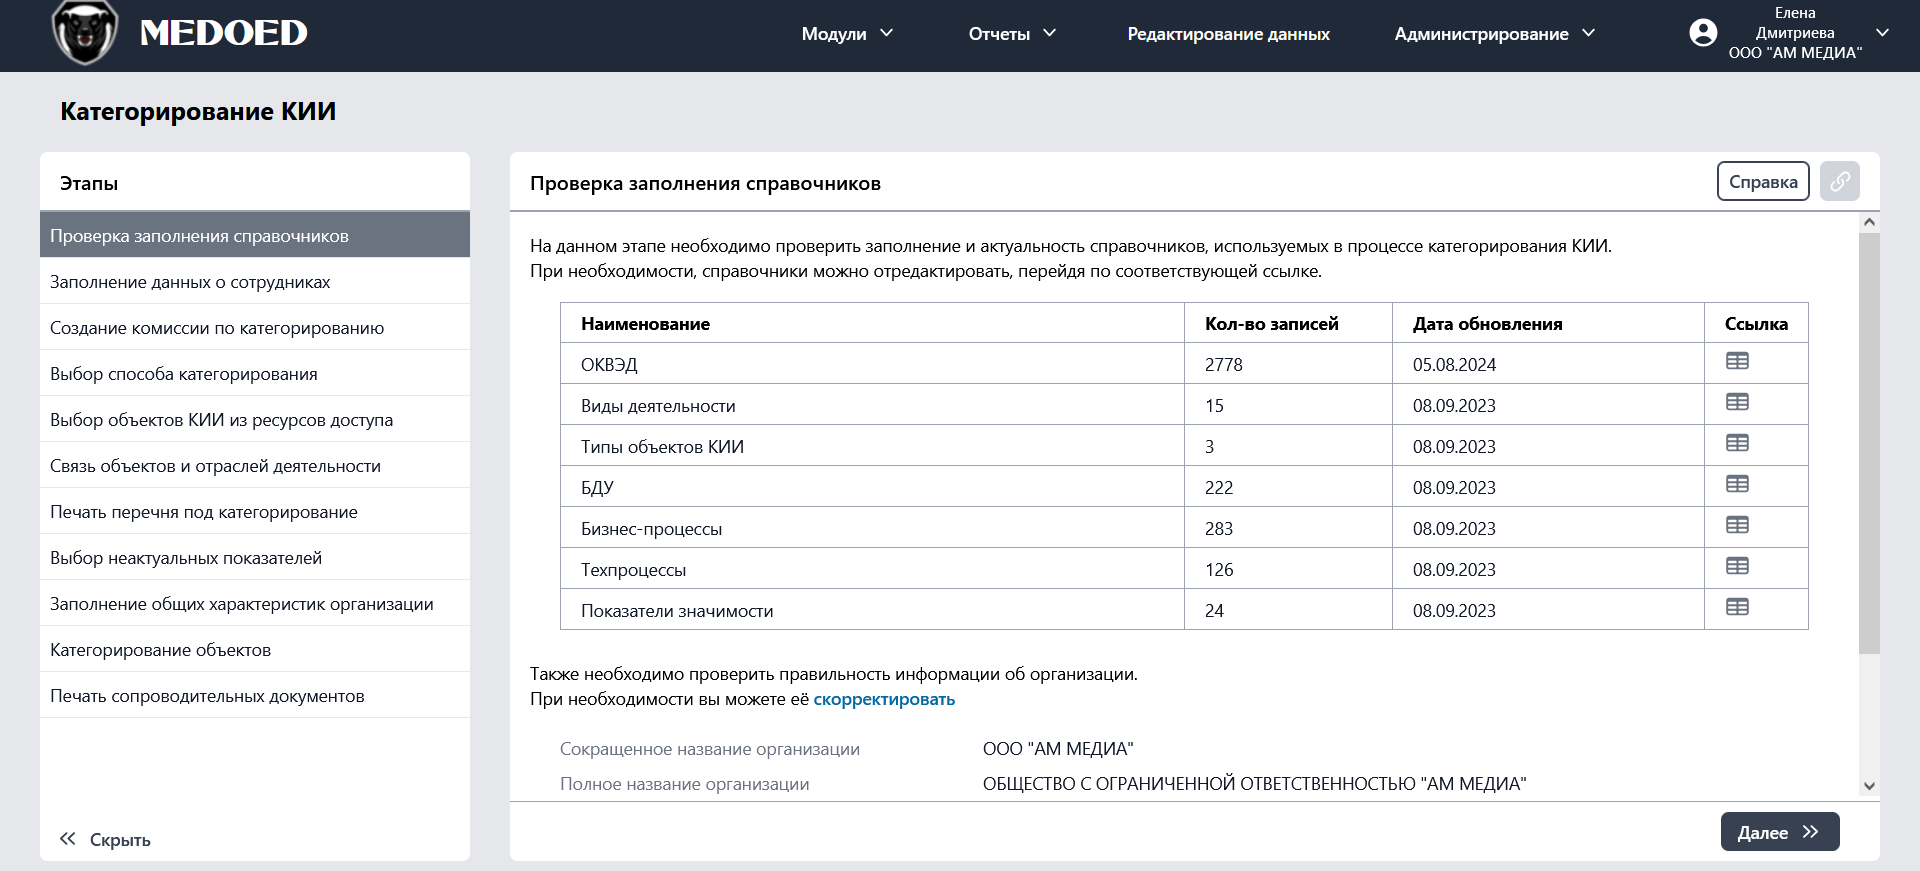The width and height of the screenshot is (1920, 871).
Task: Select the Создание комиссии по категорированию stage
Action: (x=217, y=328)
